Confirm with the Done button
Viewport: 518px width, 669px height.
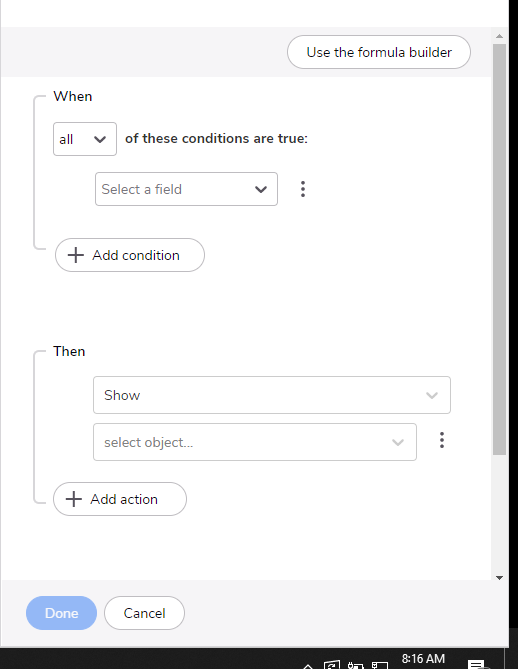[61, 613]
